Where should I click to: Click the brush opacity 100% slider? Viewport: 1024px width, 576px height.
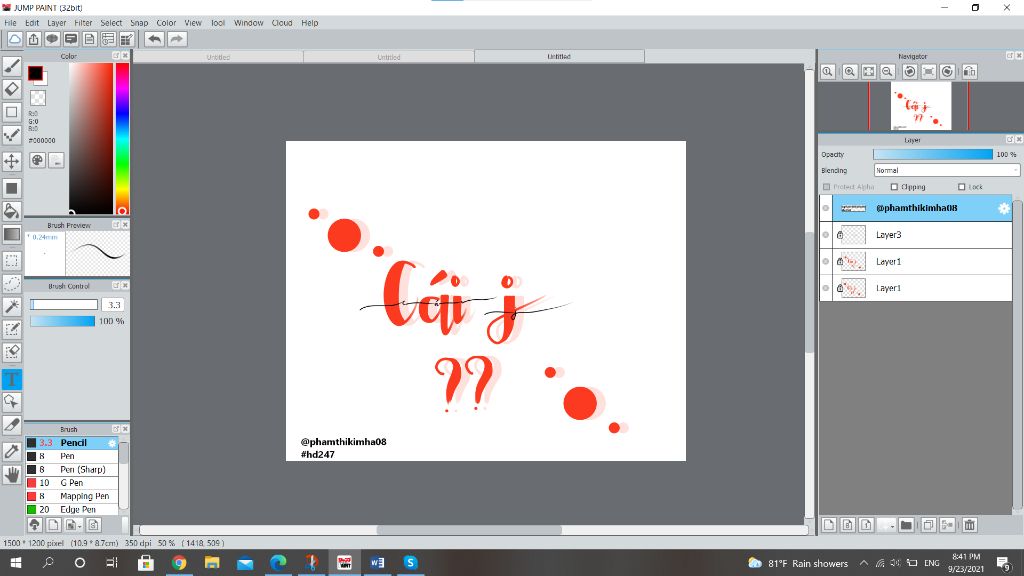click(x=63, y=321)
